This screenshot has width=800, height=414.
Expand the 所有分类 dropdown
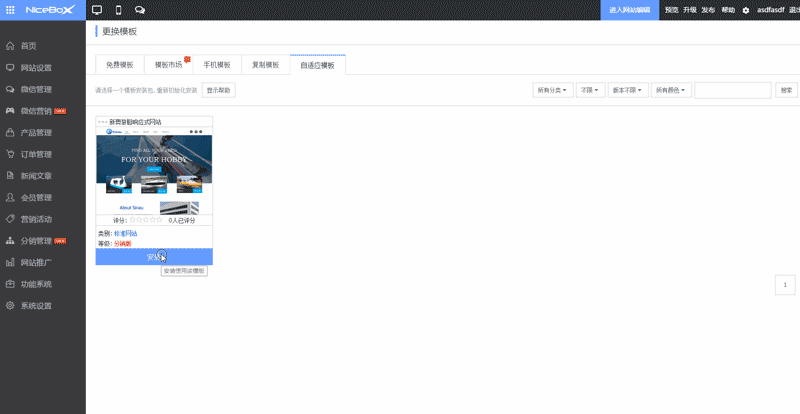(x=553, y=90)
